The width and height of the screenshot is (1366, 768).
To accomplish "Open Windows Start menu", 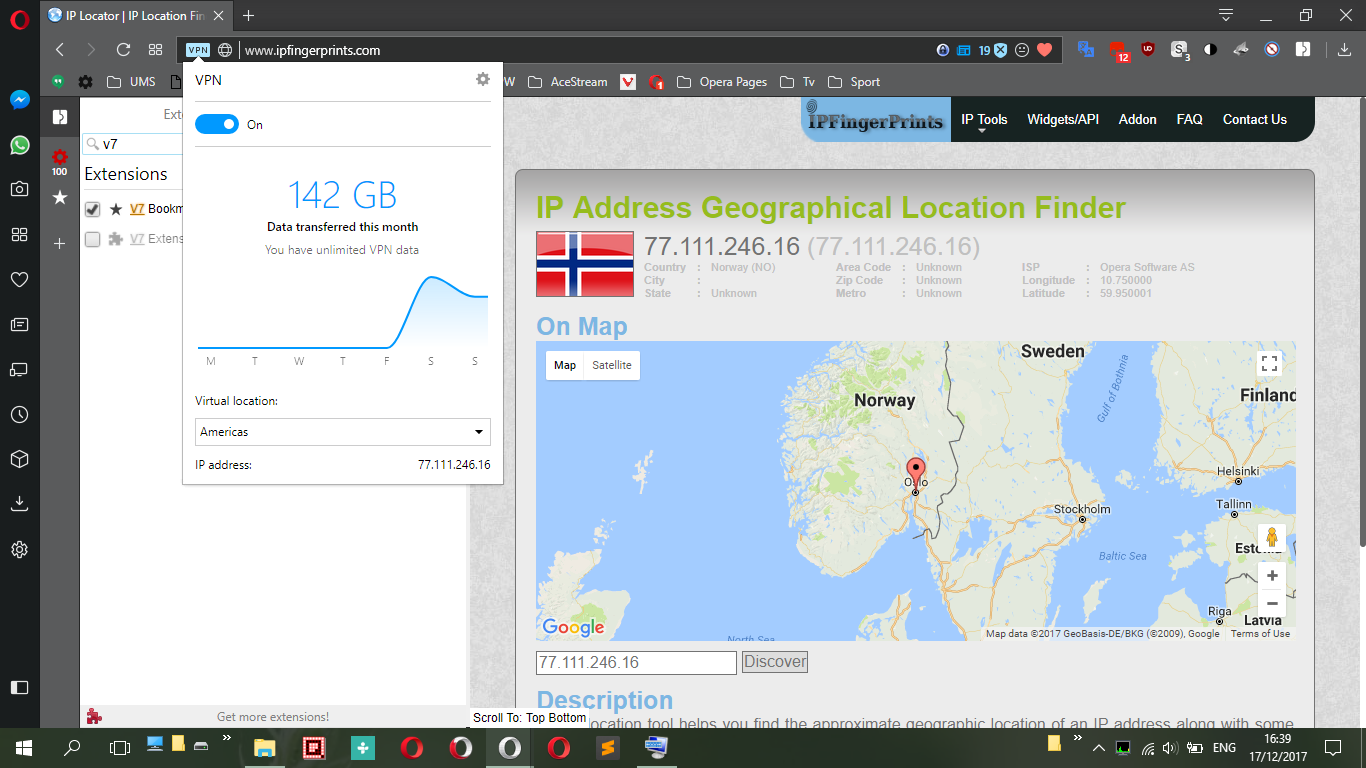I will [23, 747].
